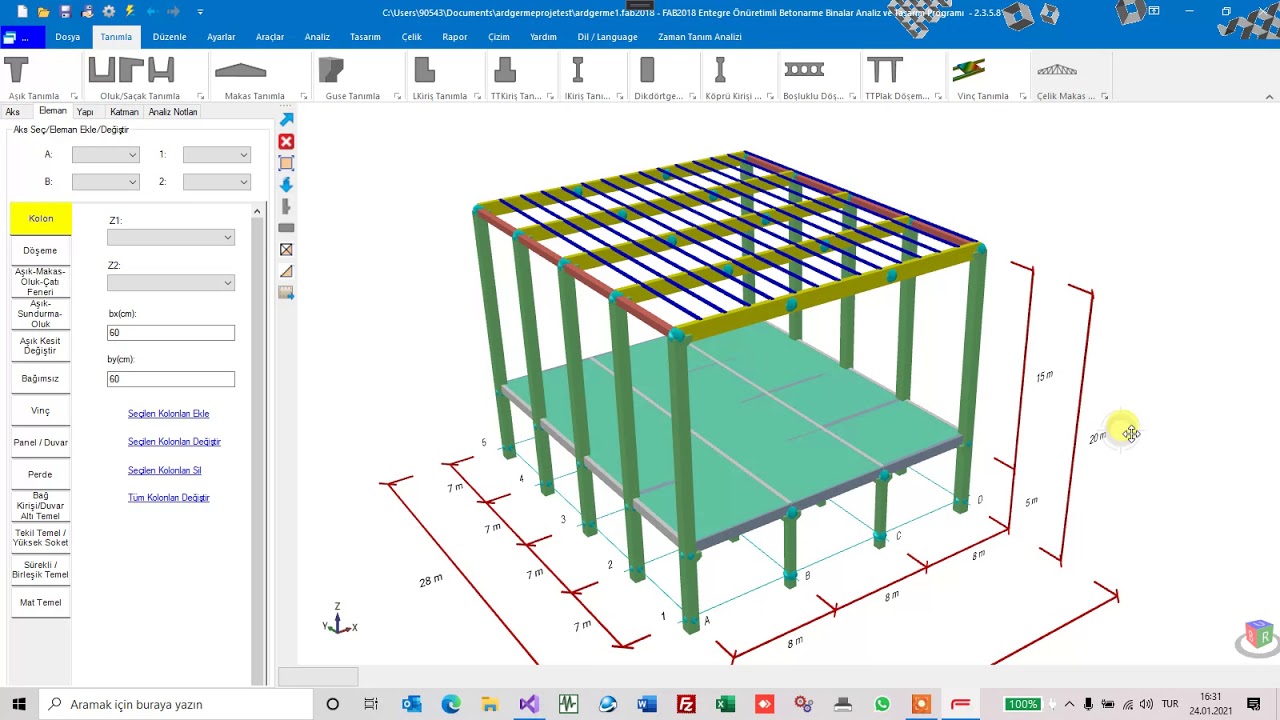
Task: Open the A axis dropdown
Action: [105, 154]
